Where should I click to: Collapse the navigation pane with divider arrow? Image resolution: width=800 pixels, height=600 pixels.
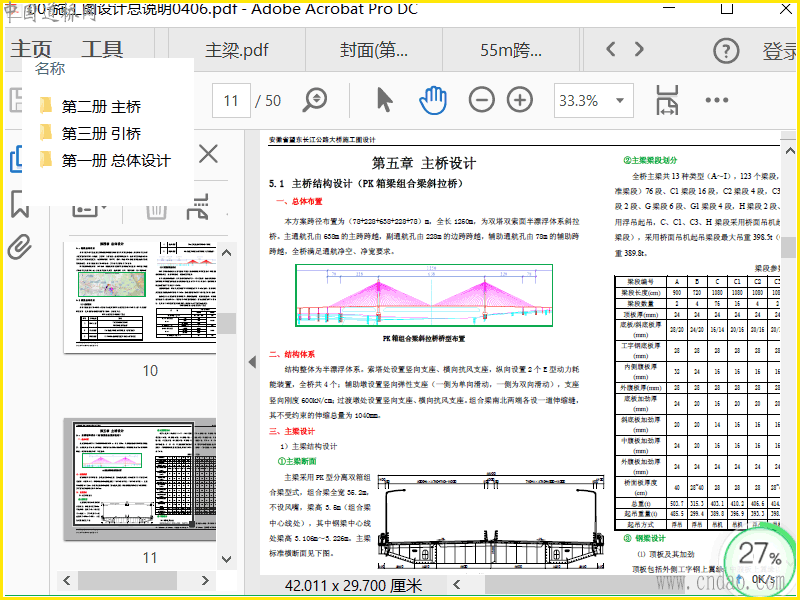[252, 361]
